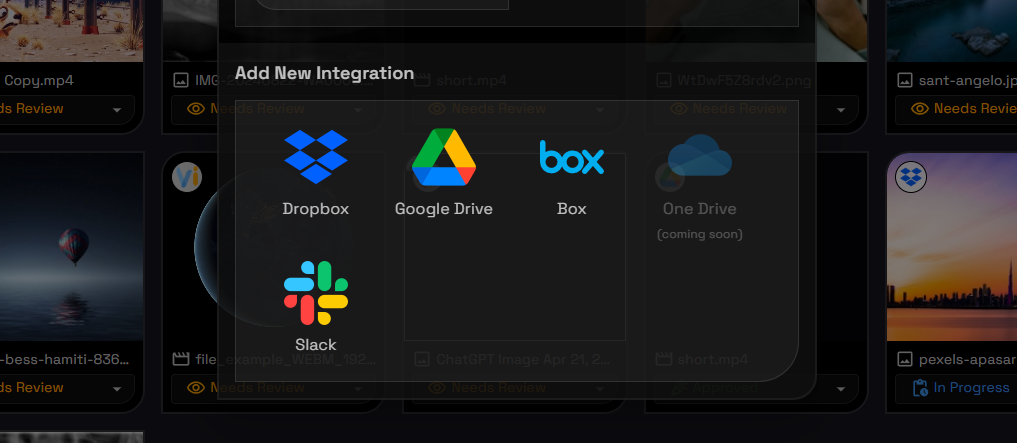Click the Copy.mp4 file name
This screenshot has height=443, width=1017.
pyautogui.click(x=39, y=81)
